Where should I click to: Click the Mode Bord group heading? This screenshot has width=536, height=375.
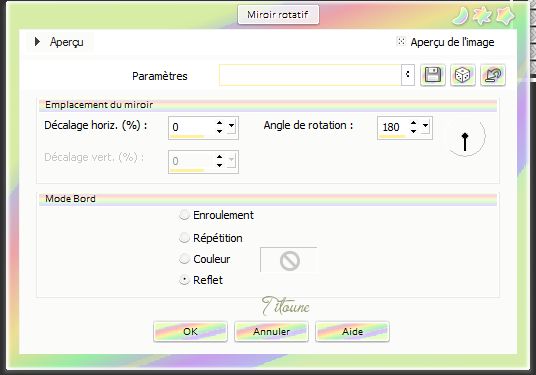click(x=70, y=199)
